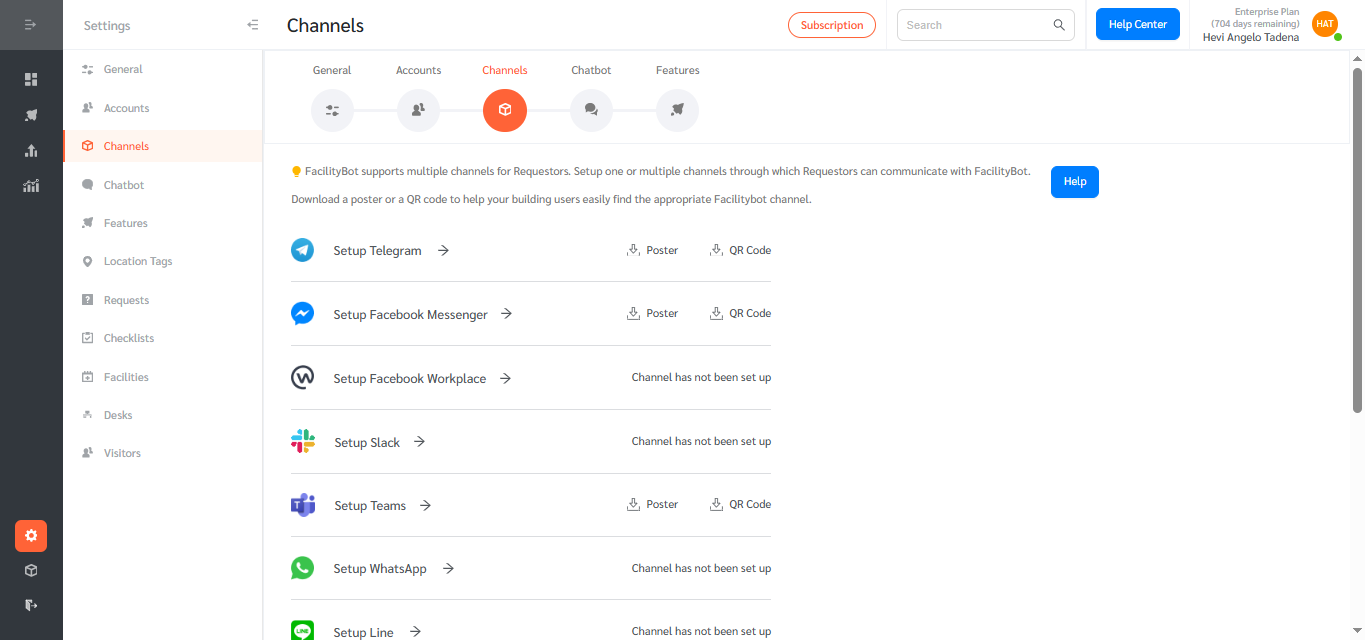Open General in Settings sidebar
Viewport: 1365px width, 640px height.
(162, 69)
